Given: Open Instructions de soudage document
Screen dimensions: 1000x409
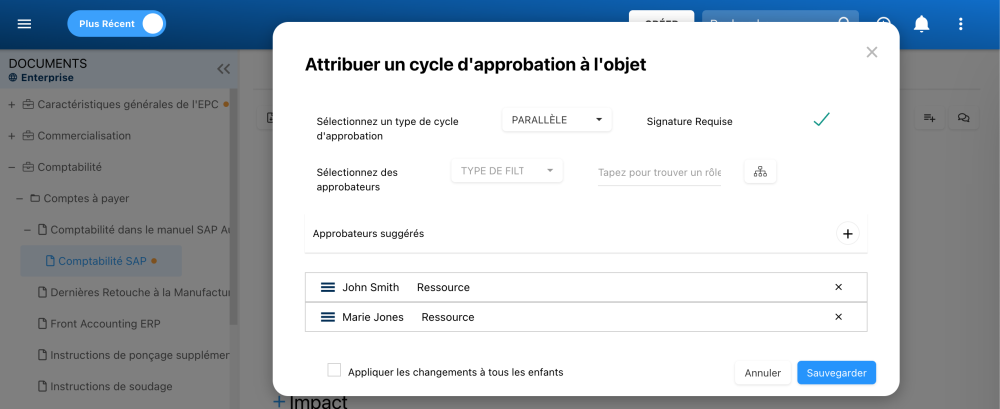Looking at the screenshot, I should point(111,386).
